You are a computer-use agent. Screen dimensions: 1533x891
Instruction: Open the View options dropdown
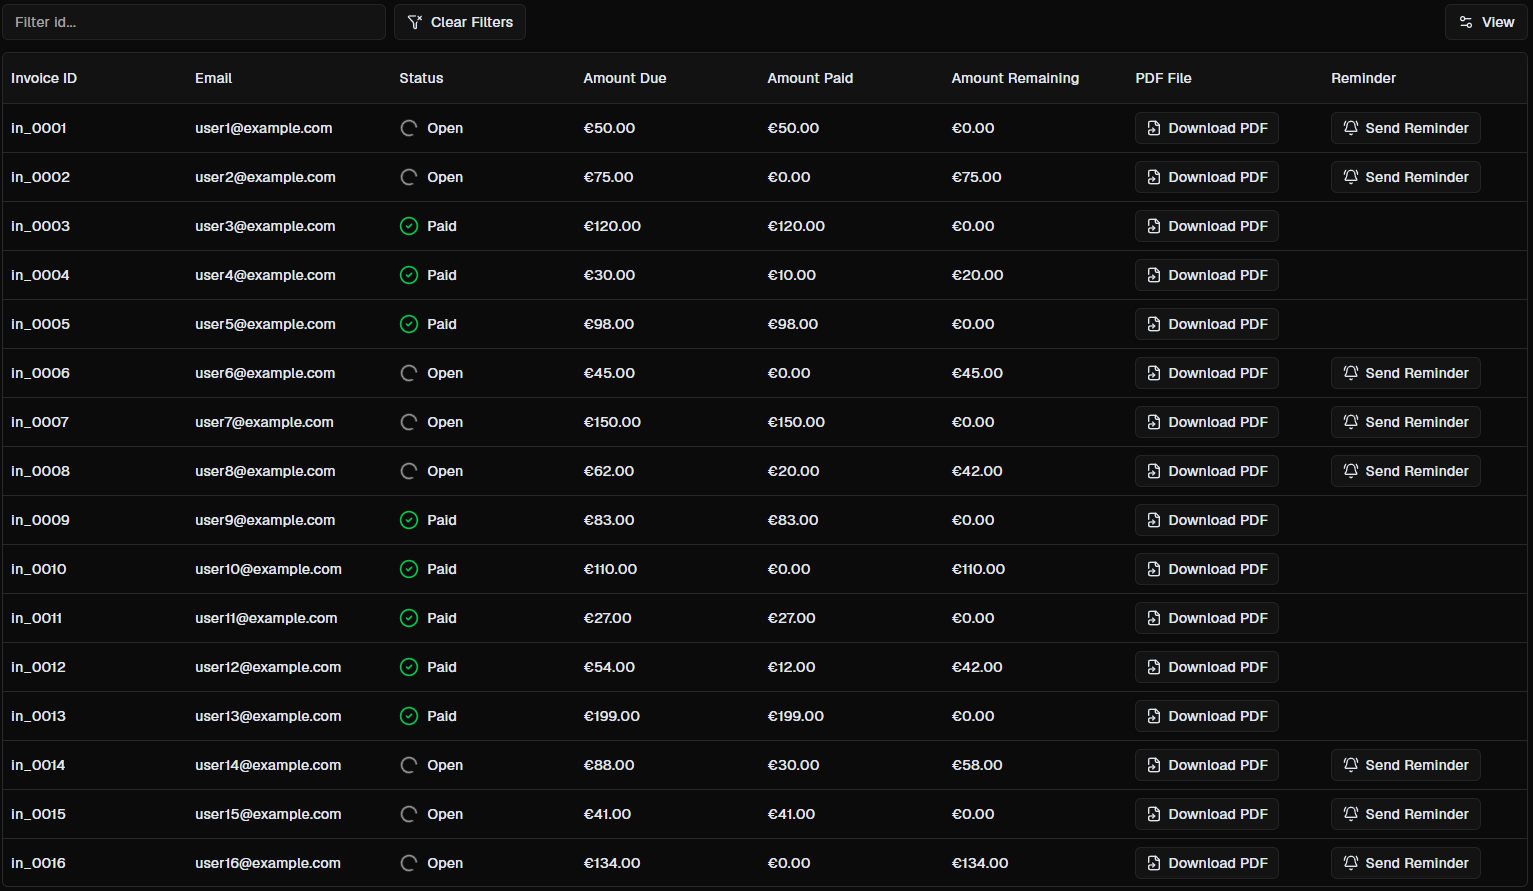[x=1485, y=22]
